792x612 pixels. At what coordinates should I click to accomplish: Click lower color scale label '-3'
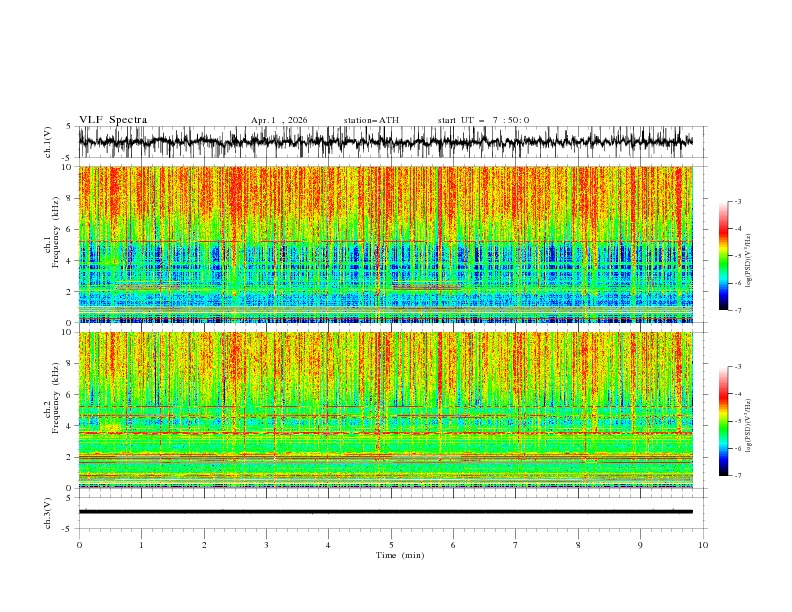737,367
